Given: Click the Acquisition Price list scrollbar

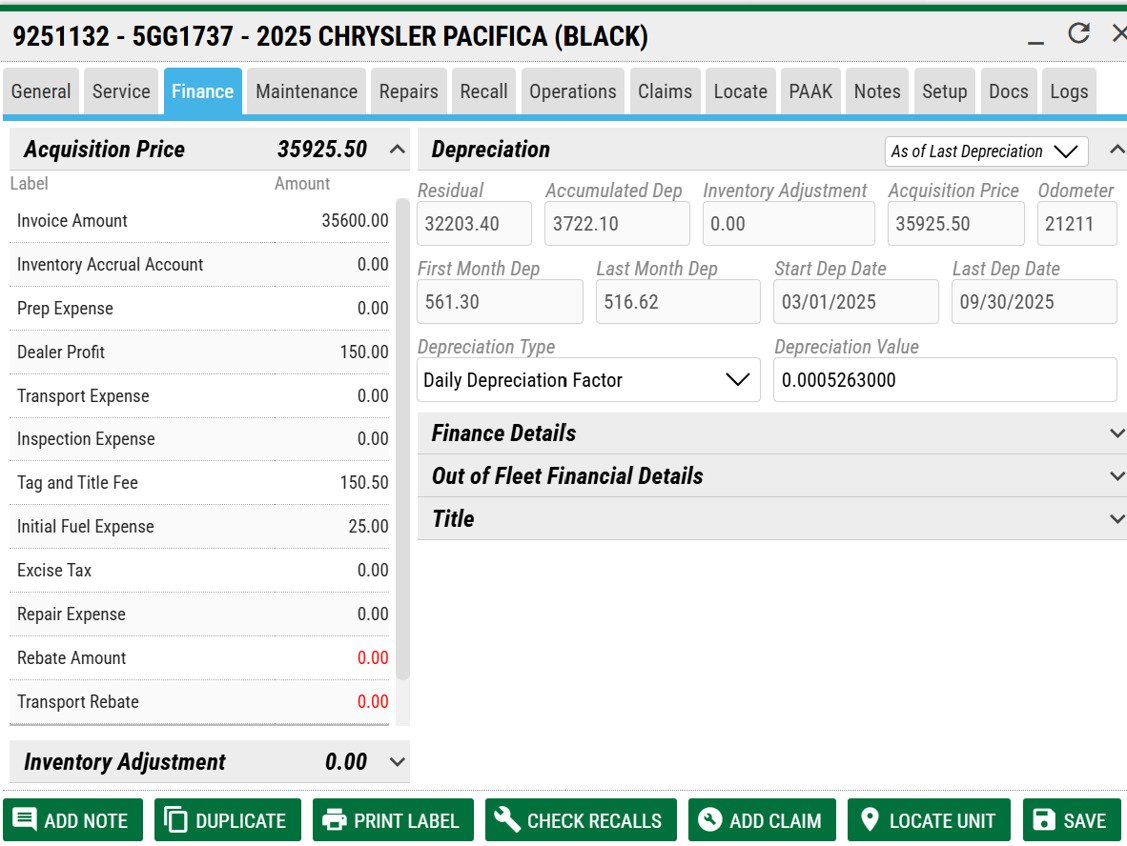Looking at the screenshot, I should [403, 440].
